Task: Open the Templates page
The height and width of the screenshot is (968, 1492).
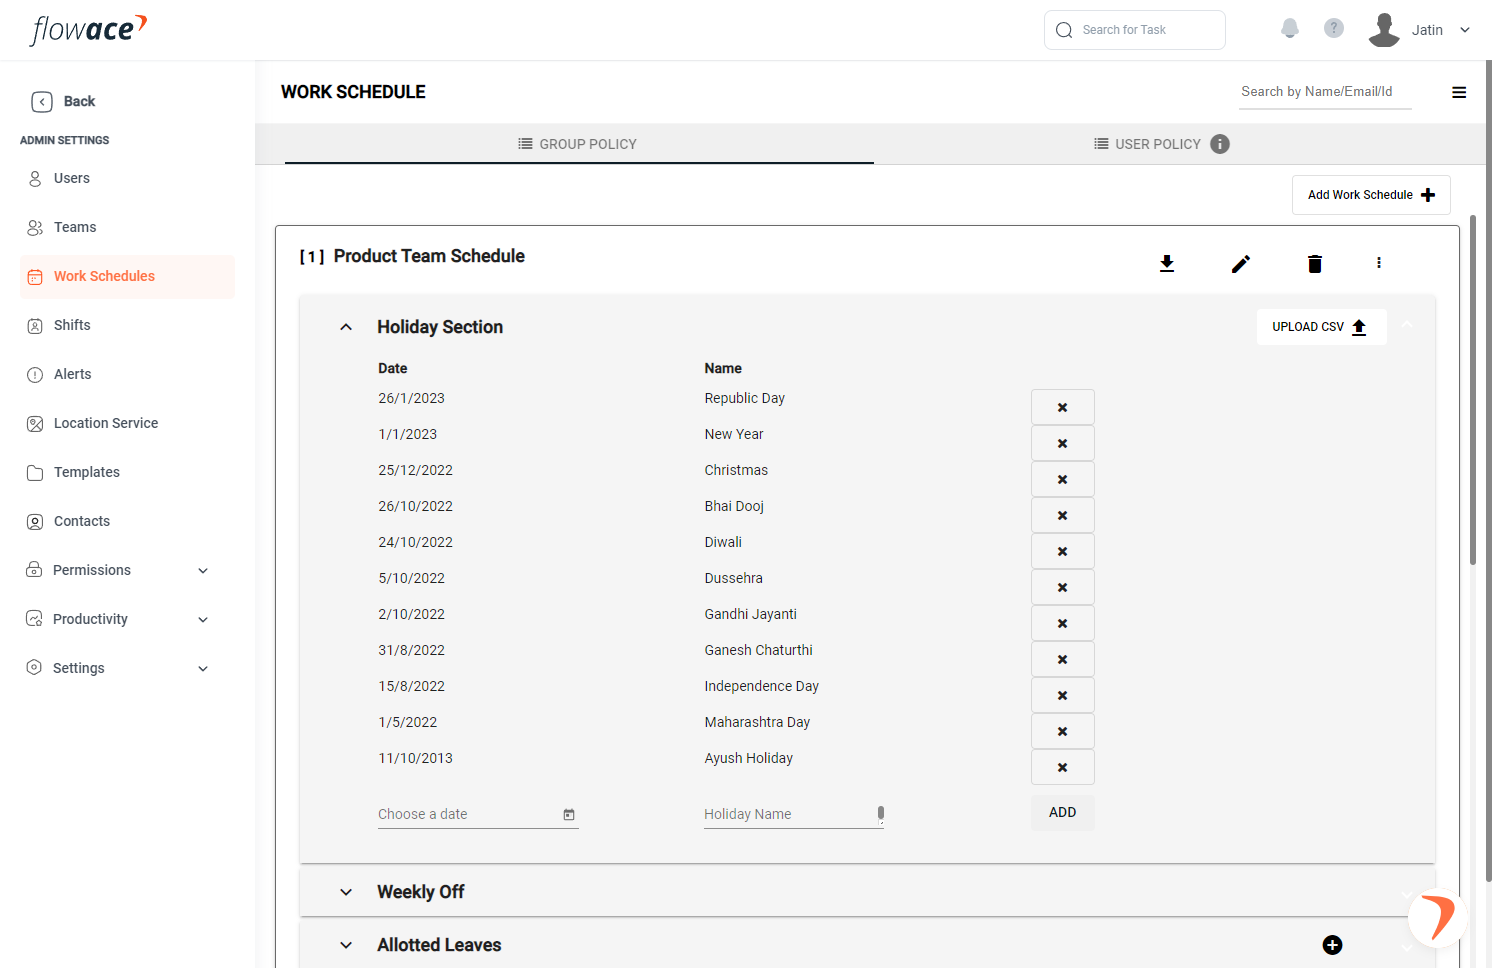Action: (x=127, y=472)
